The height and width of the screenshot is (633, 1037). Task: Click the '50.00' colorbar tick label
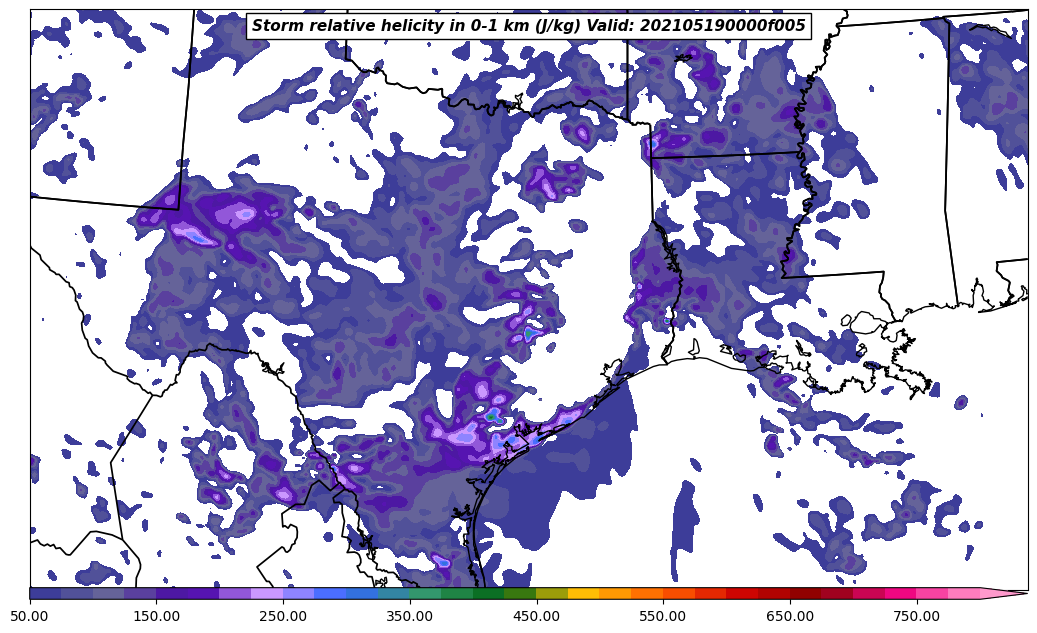30,616
